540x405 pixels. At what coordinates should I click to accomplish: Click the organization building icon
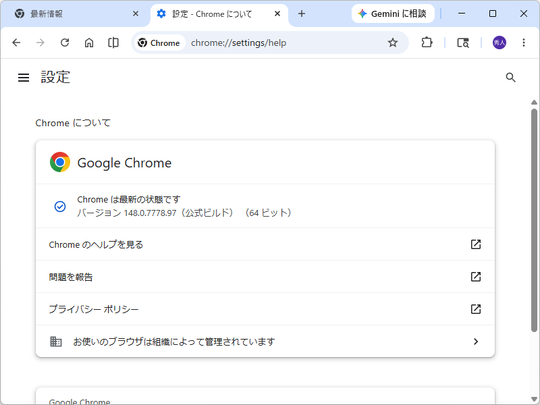coord(56,342)
